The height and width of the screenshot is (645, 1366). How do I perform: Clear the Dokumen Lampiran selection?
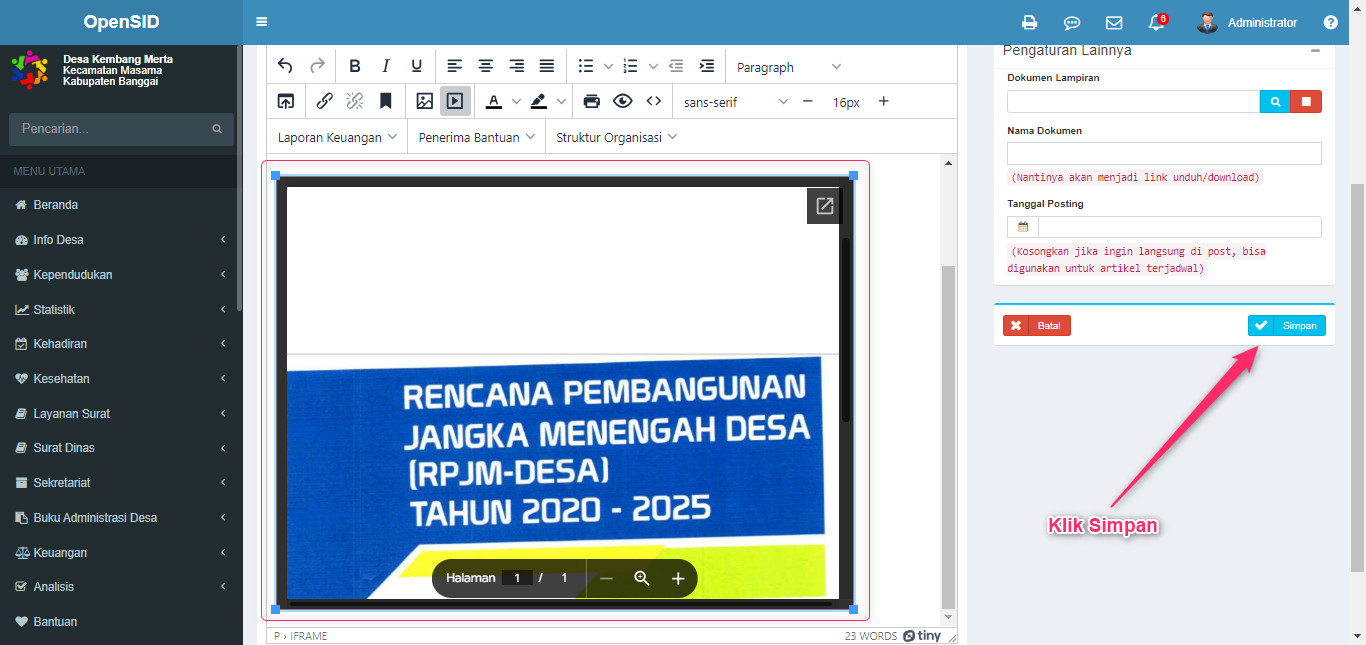[1306, 101]
